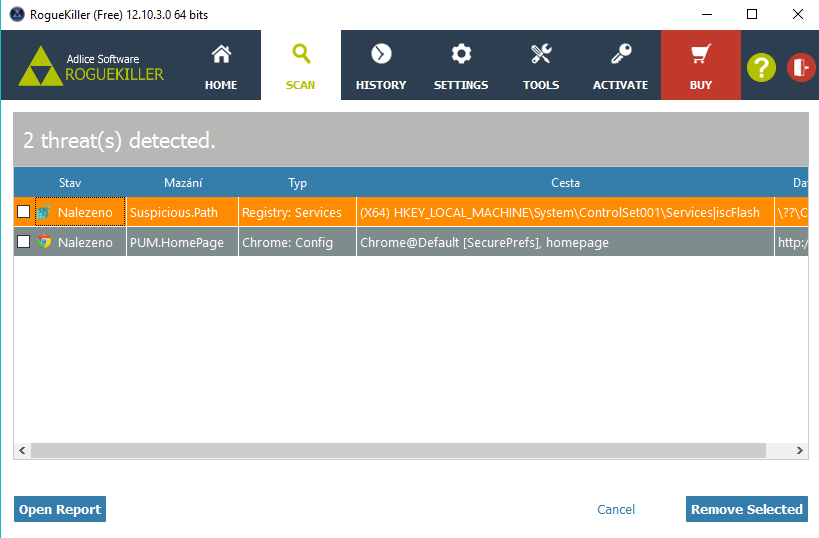Click the Chrome icon in PUM.HomePage row
The height and width of the screenshot is (538, 819).
pyautogui.click(x=44, y=241)
